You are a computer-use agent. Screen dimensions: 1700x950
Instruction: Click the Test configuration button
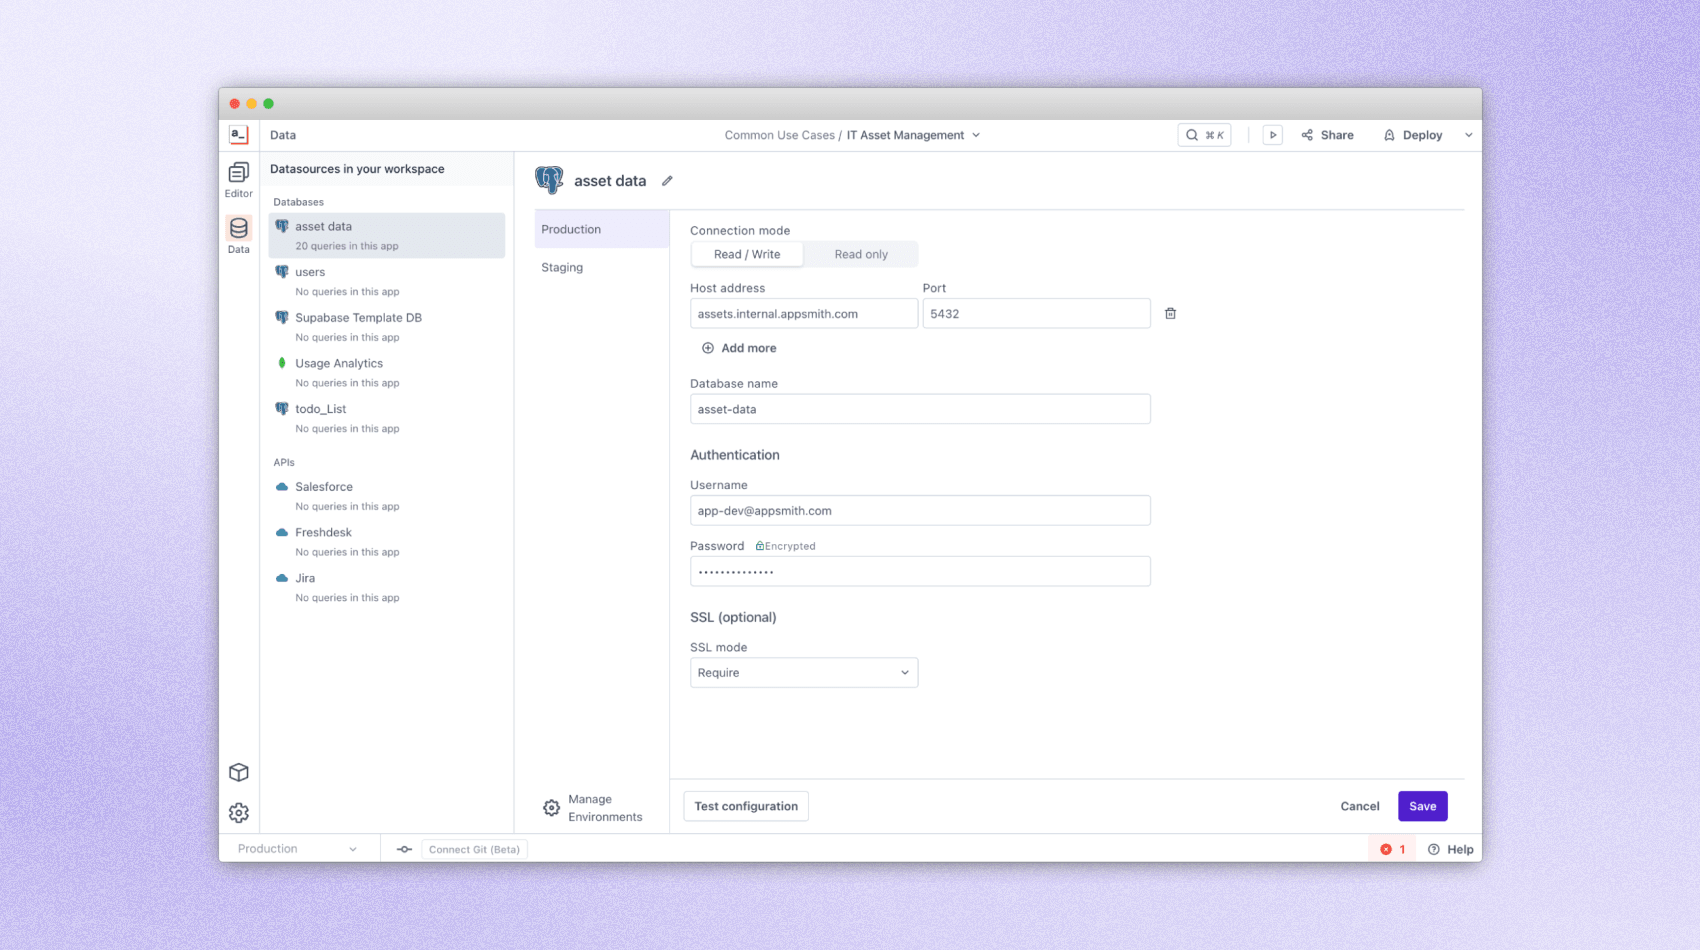click(x=745, y=806)
